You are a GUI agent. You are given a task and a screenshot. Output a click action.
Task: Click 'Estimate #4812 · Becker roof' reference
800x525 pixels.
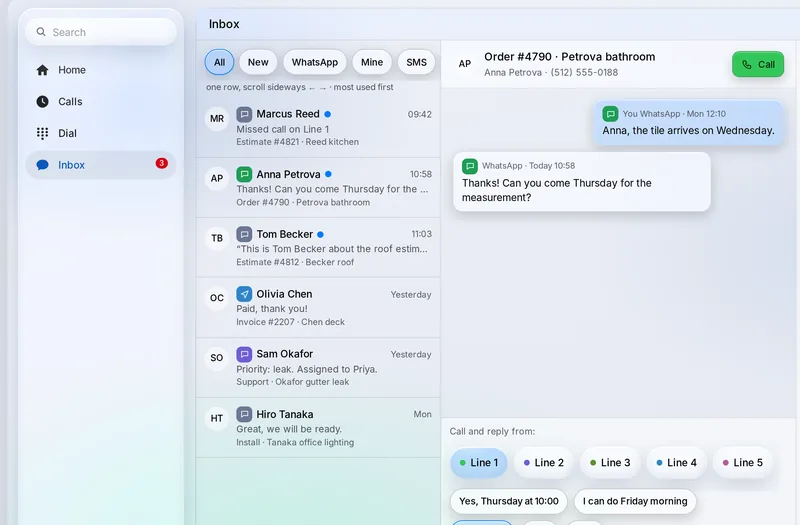tap(295, 262)
